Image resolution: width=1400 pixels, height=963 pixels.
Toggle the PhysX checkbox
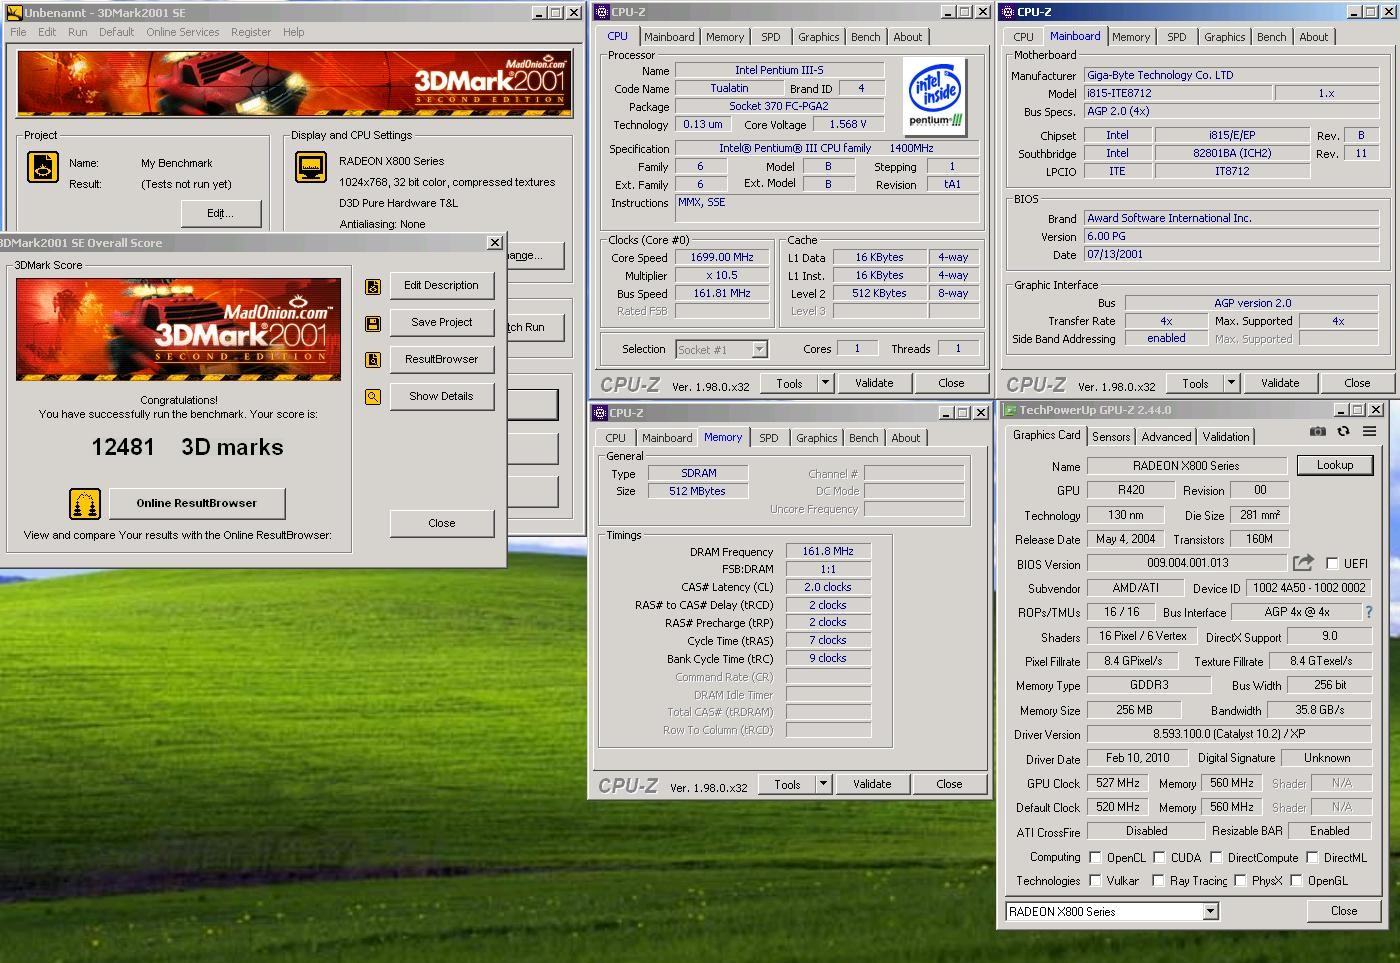1240,880
